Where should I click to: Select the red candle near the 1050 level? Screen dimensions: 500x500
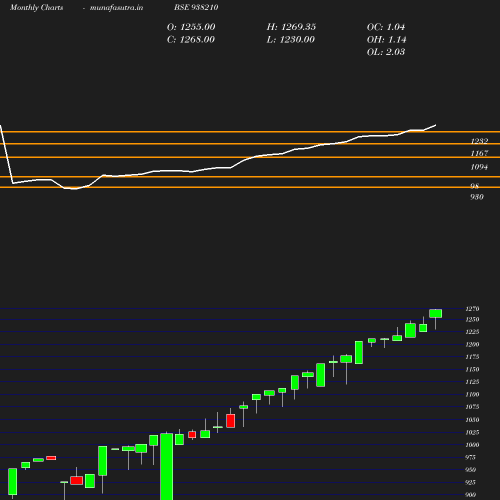tap(230, 421)
